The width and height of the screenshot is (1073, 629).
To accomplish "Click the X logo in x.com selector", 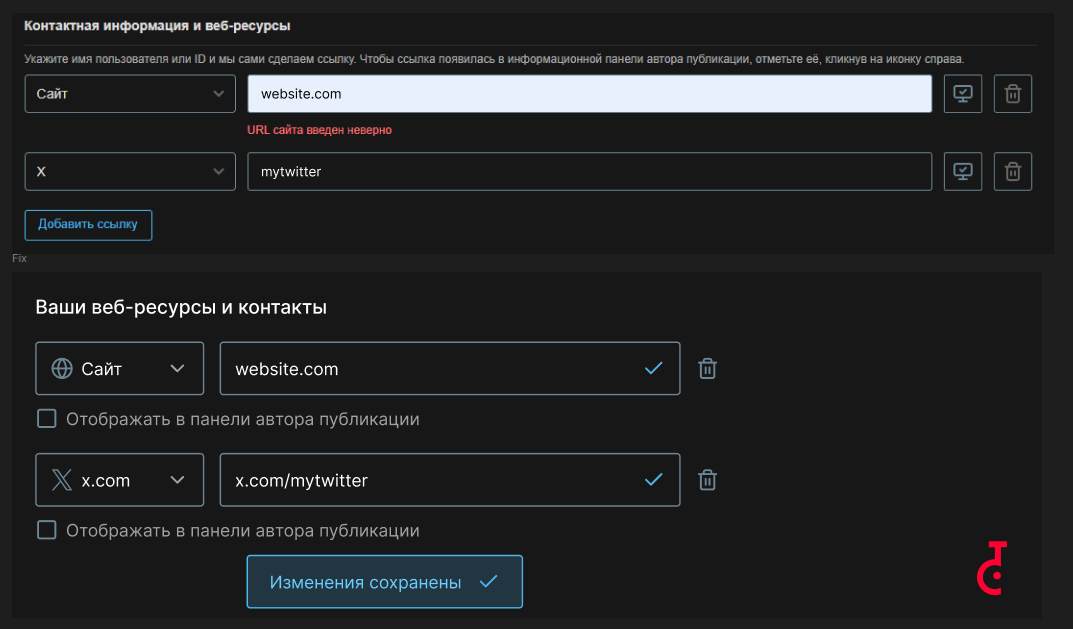I will point(62,480).
